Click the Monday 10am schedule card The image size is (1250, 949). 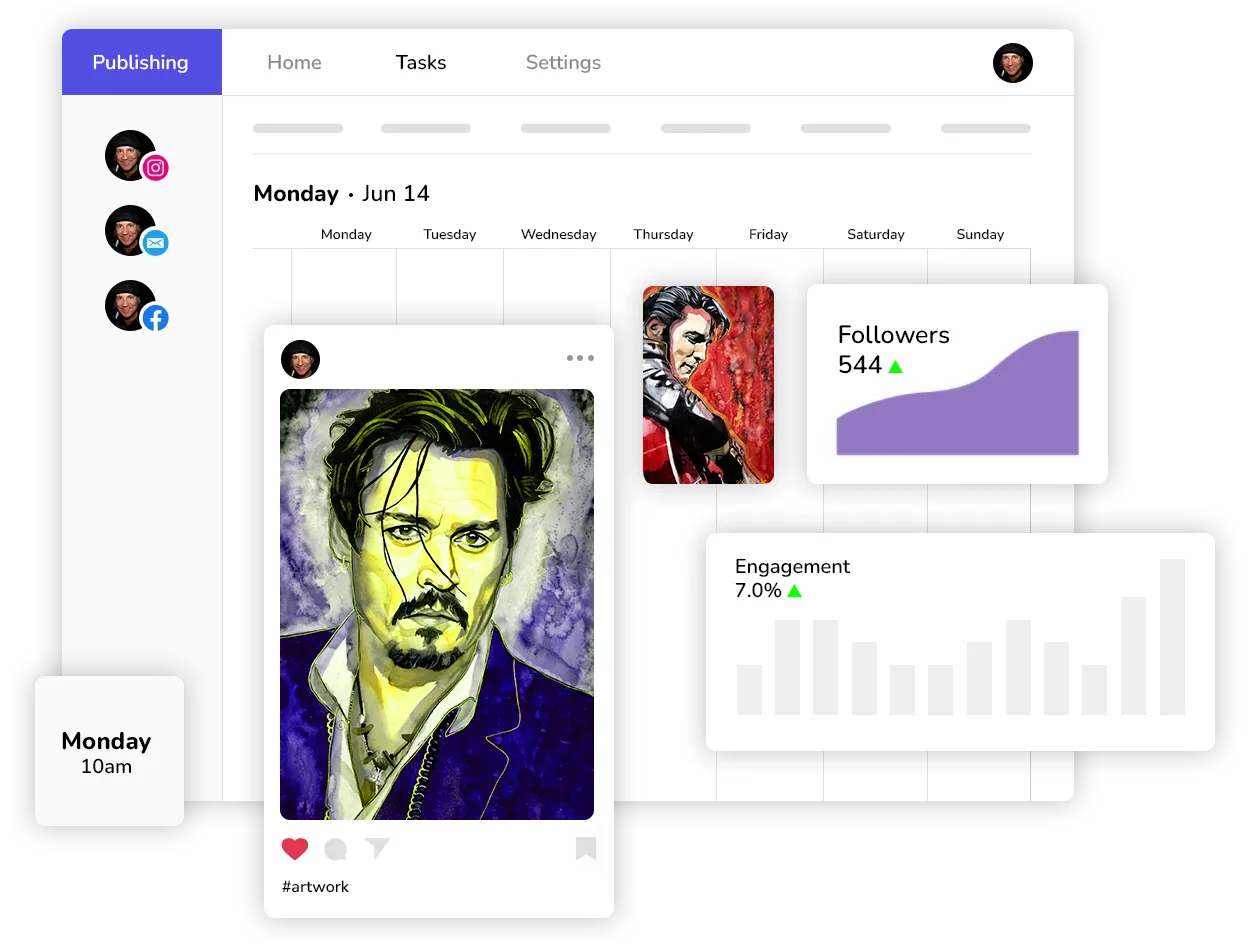click(x=109, y=751)
